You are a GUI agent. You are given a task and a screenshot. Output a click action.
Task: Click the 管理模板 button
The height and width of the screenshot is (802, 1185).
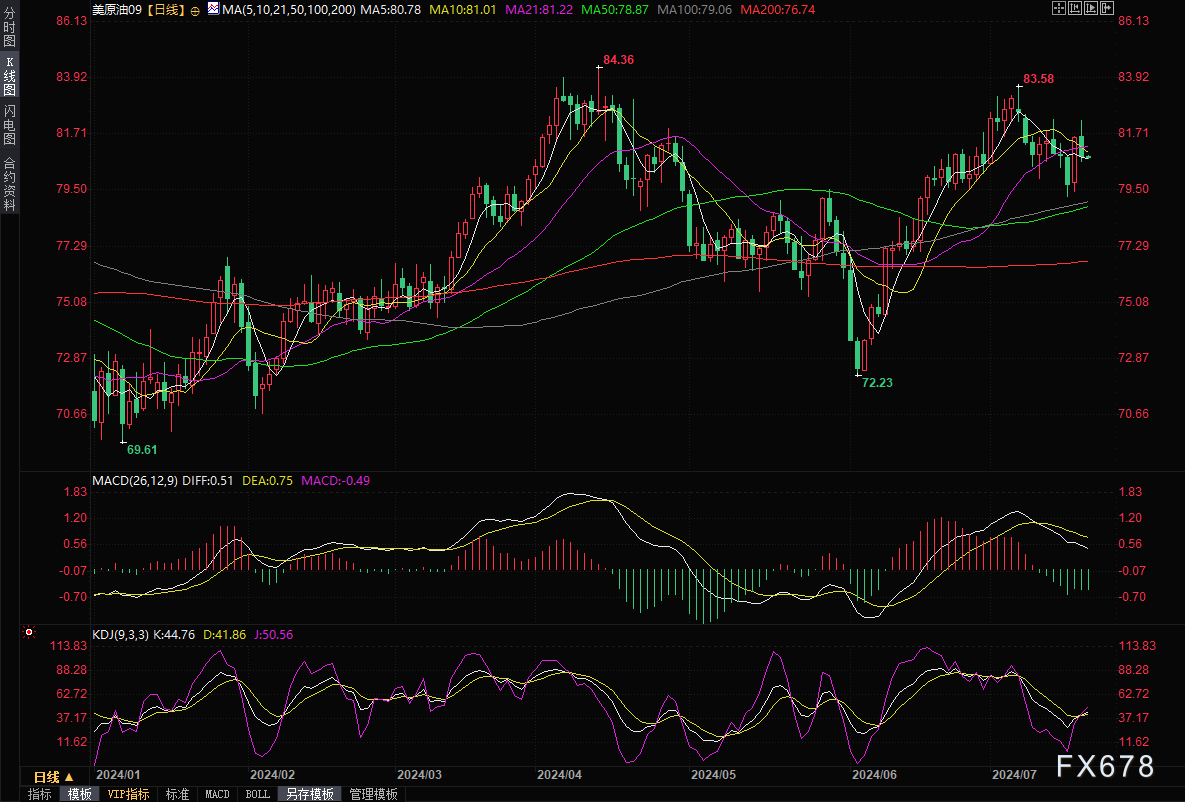(373, 794)
